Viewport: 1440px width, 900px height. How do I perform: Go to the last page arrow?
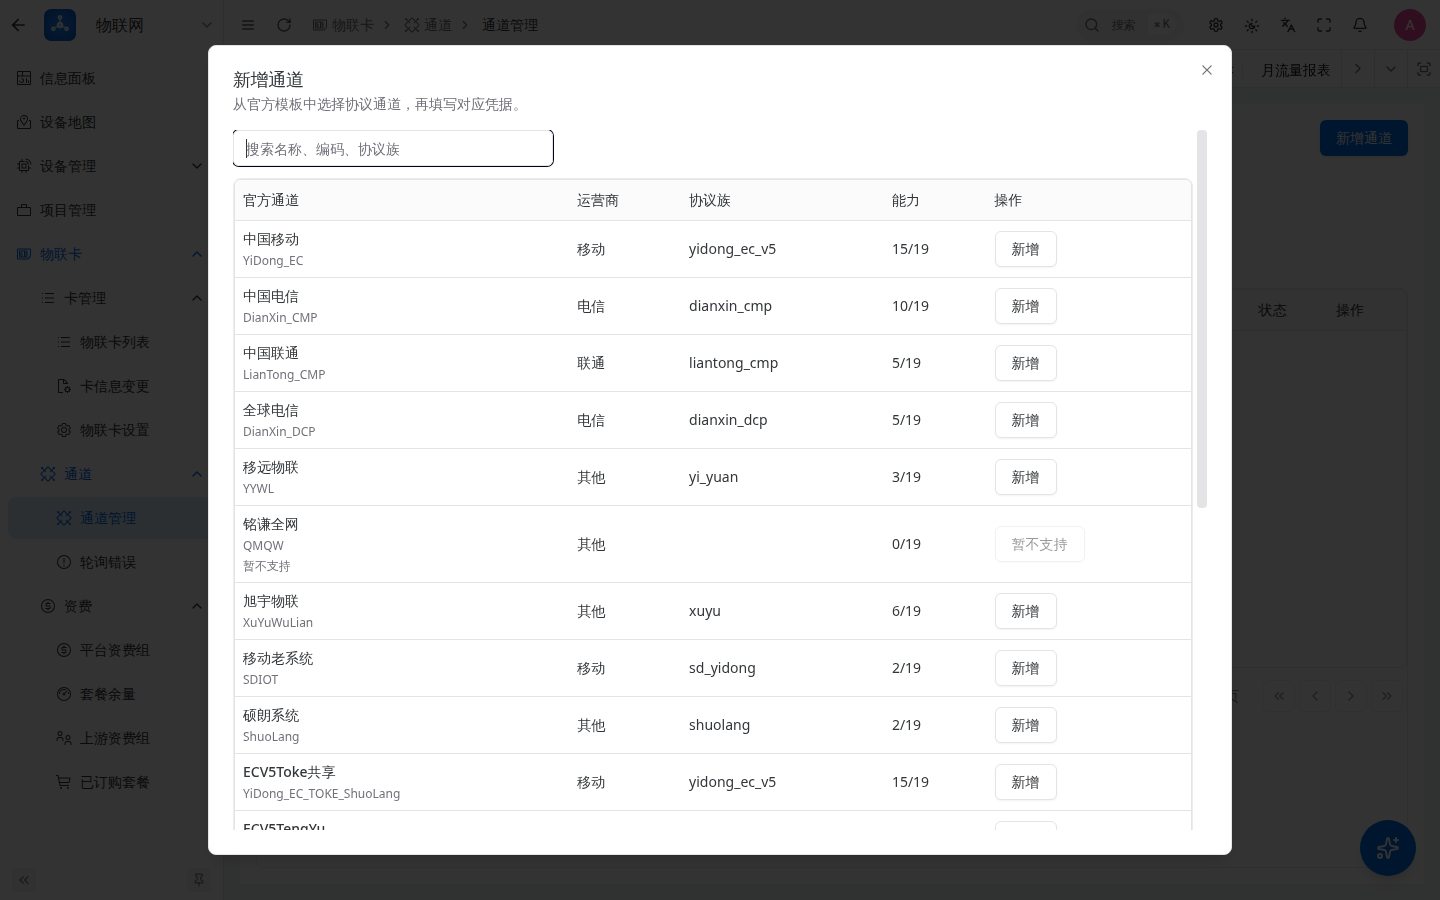pos(1387,696)
